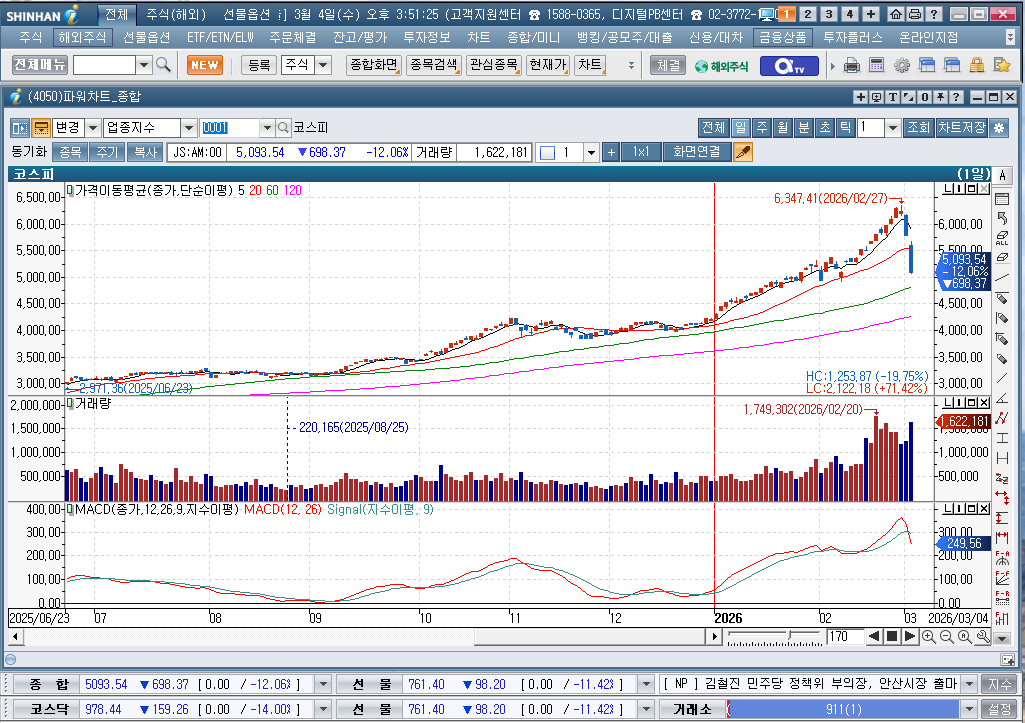1025x723 pixels.
Task: Open the 금융상품 menu
Action: (x=783, y=37)
